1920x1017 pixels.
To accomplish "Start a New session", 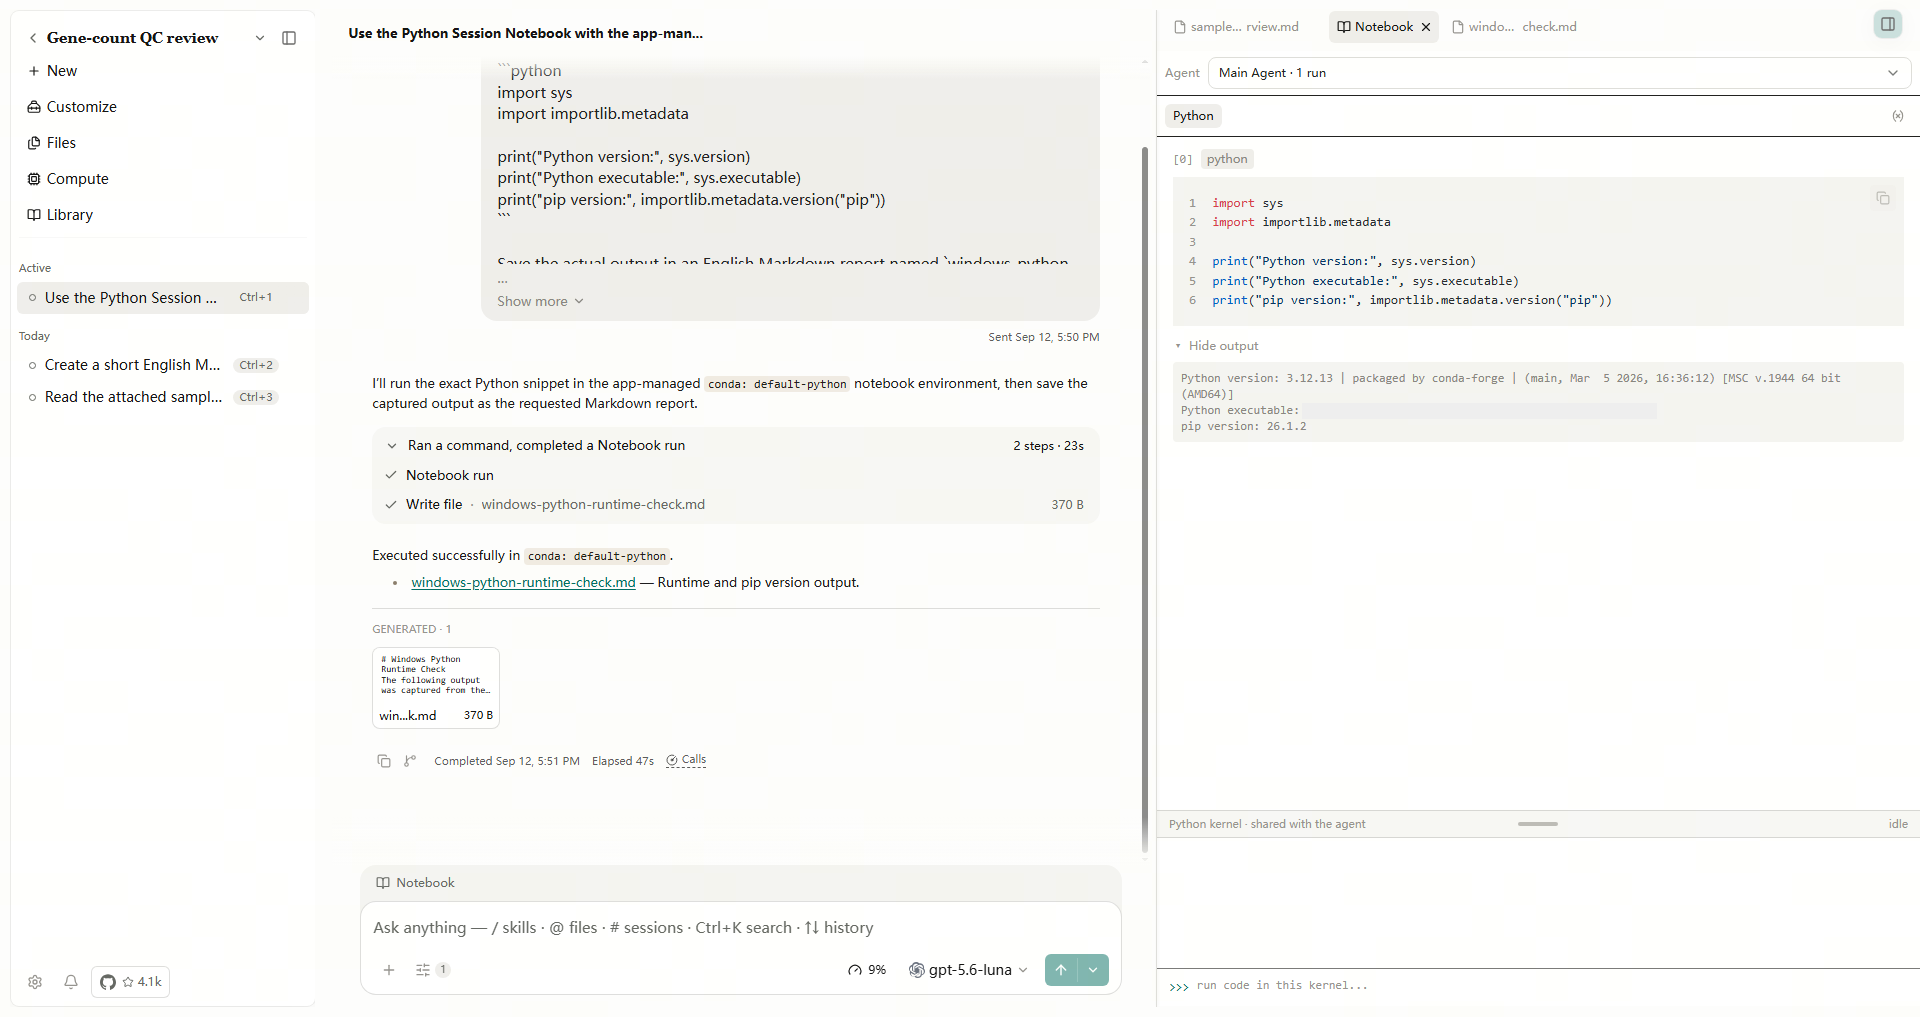I will (x=52, y=71).
